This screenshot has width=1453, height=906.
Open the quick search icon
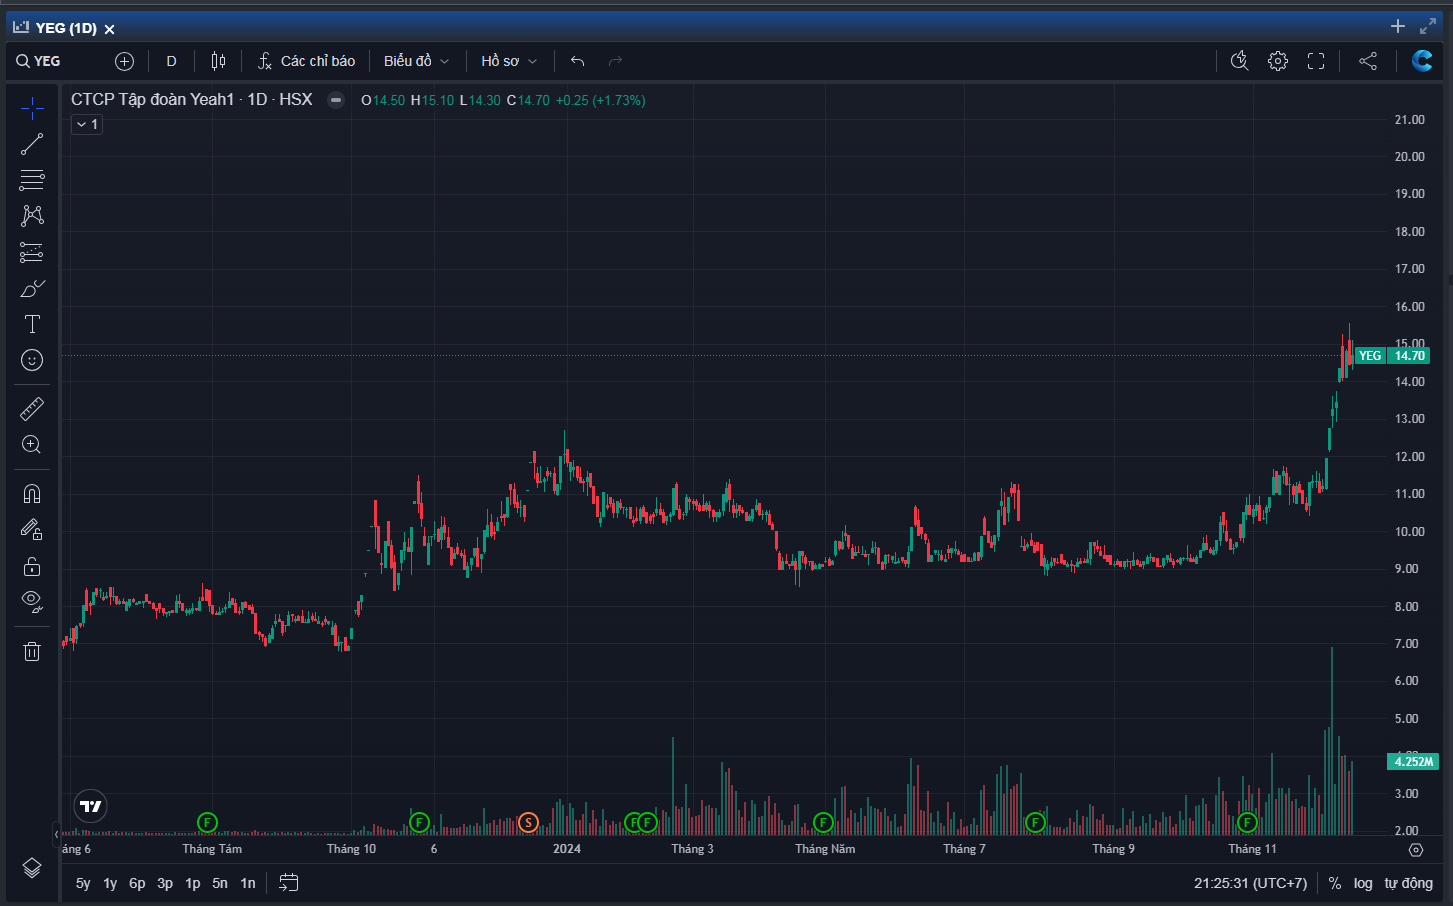click(x=1239, y=61)
